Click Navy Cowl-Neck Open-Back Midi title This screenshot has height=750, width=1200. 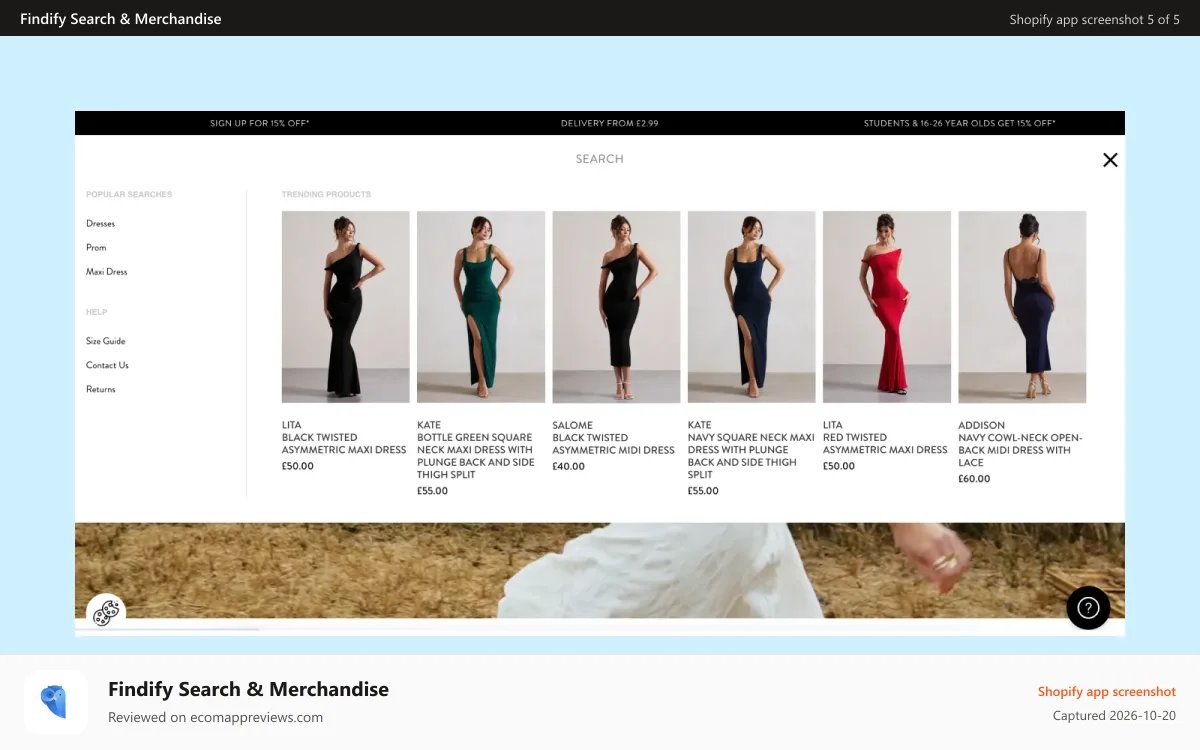coord(1021,450)
